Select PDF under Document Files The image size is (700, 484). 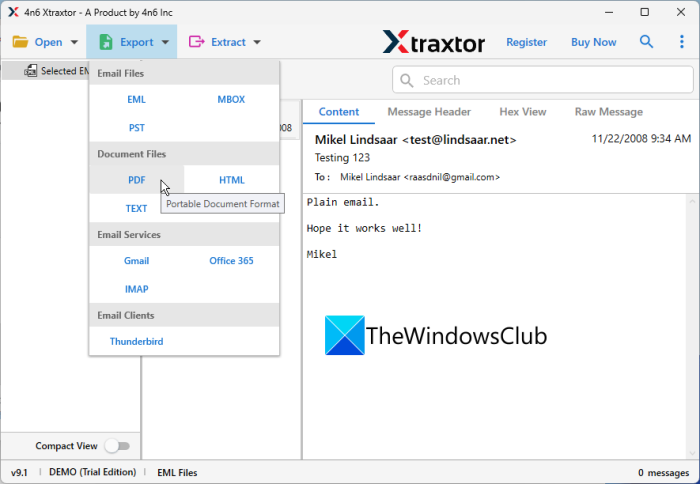click(x=136, y=180)
